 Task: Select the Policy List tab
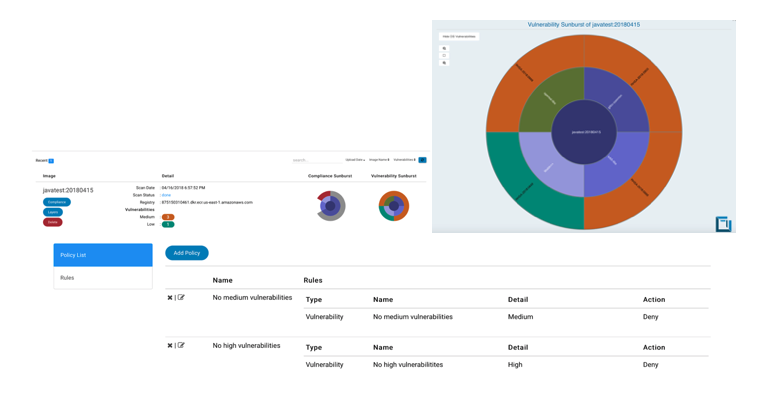103,255
